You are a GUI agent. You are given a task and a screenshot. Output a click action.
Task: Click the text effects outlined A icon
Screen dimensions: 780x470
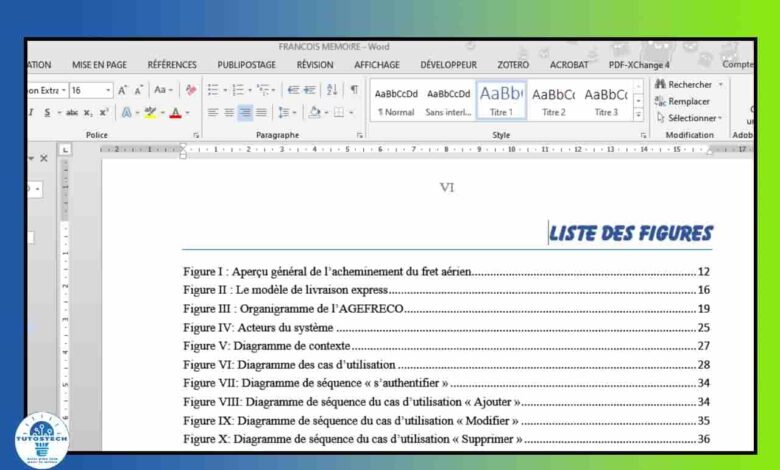[x=126, y=113]
